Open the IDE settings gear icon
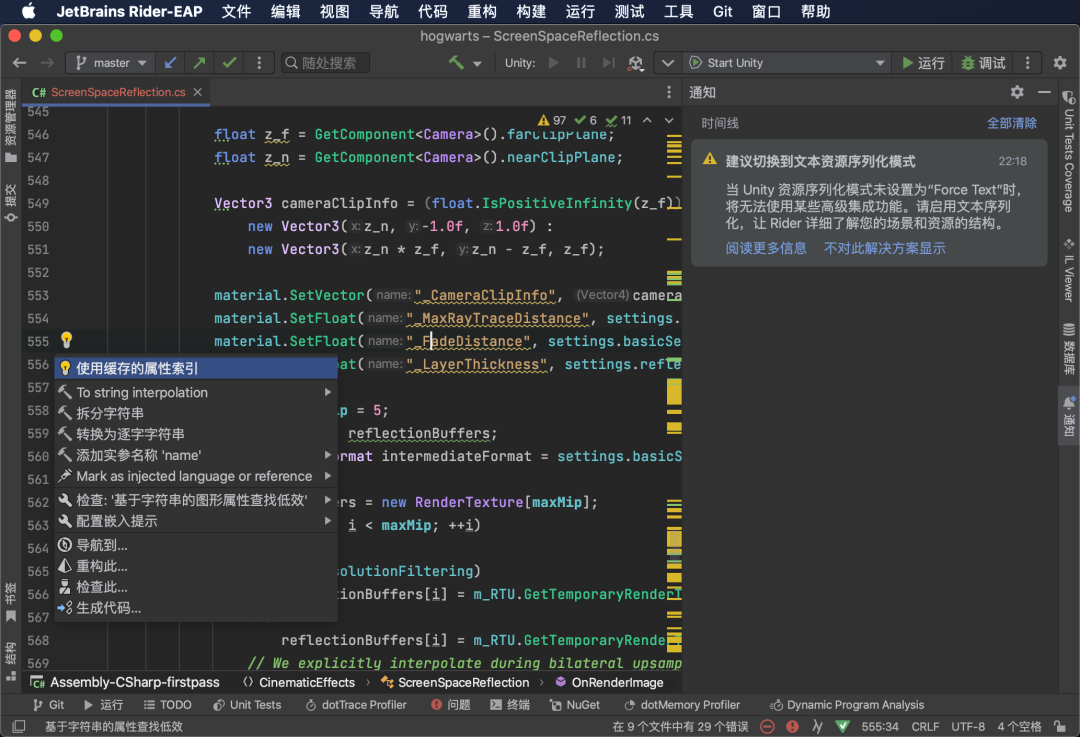Image resolution: width=1080 pixels, height=737 pixels. coord(1060,63)
